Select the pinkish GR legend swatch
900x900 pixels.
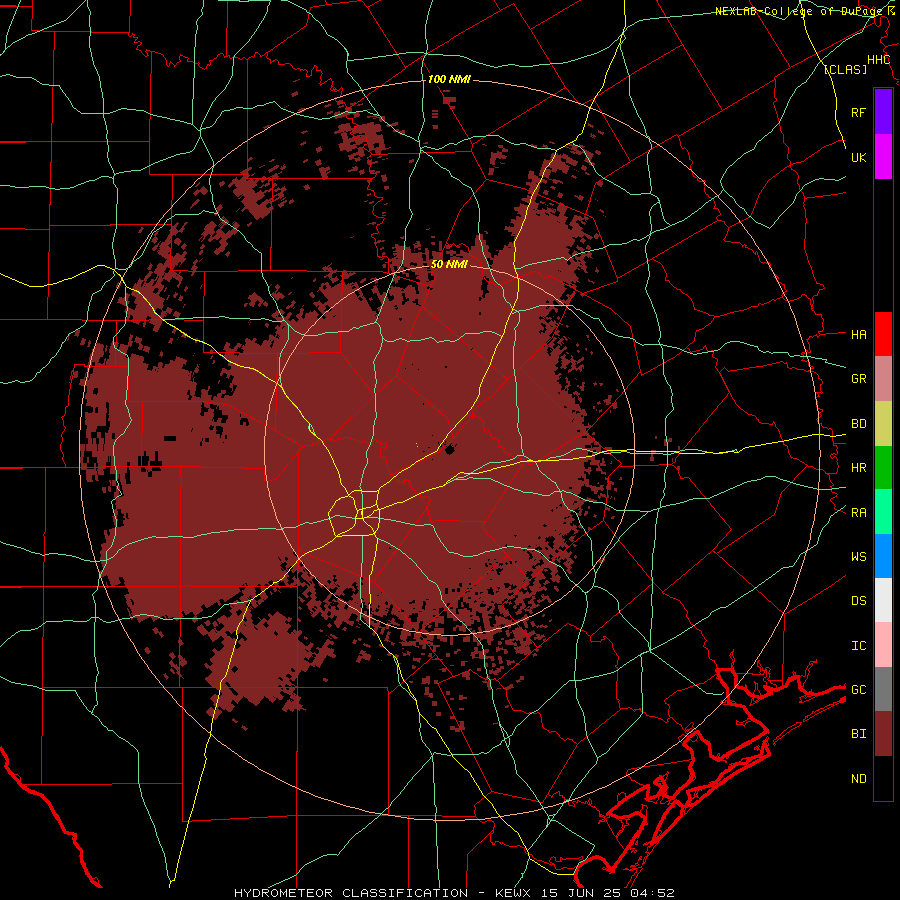point(883,379)
